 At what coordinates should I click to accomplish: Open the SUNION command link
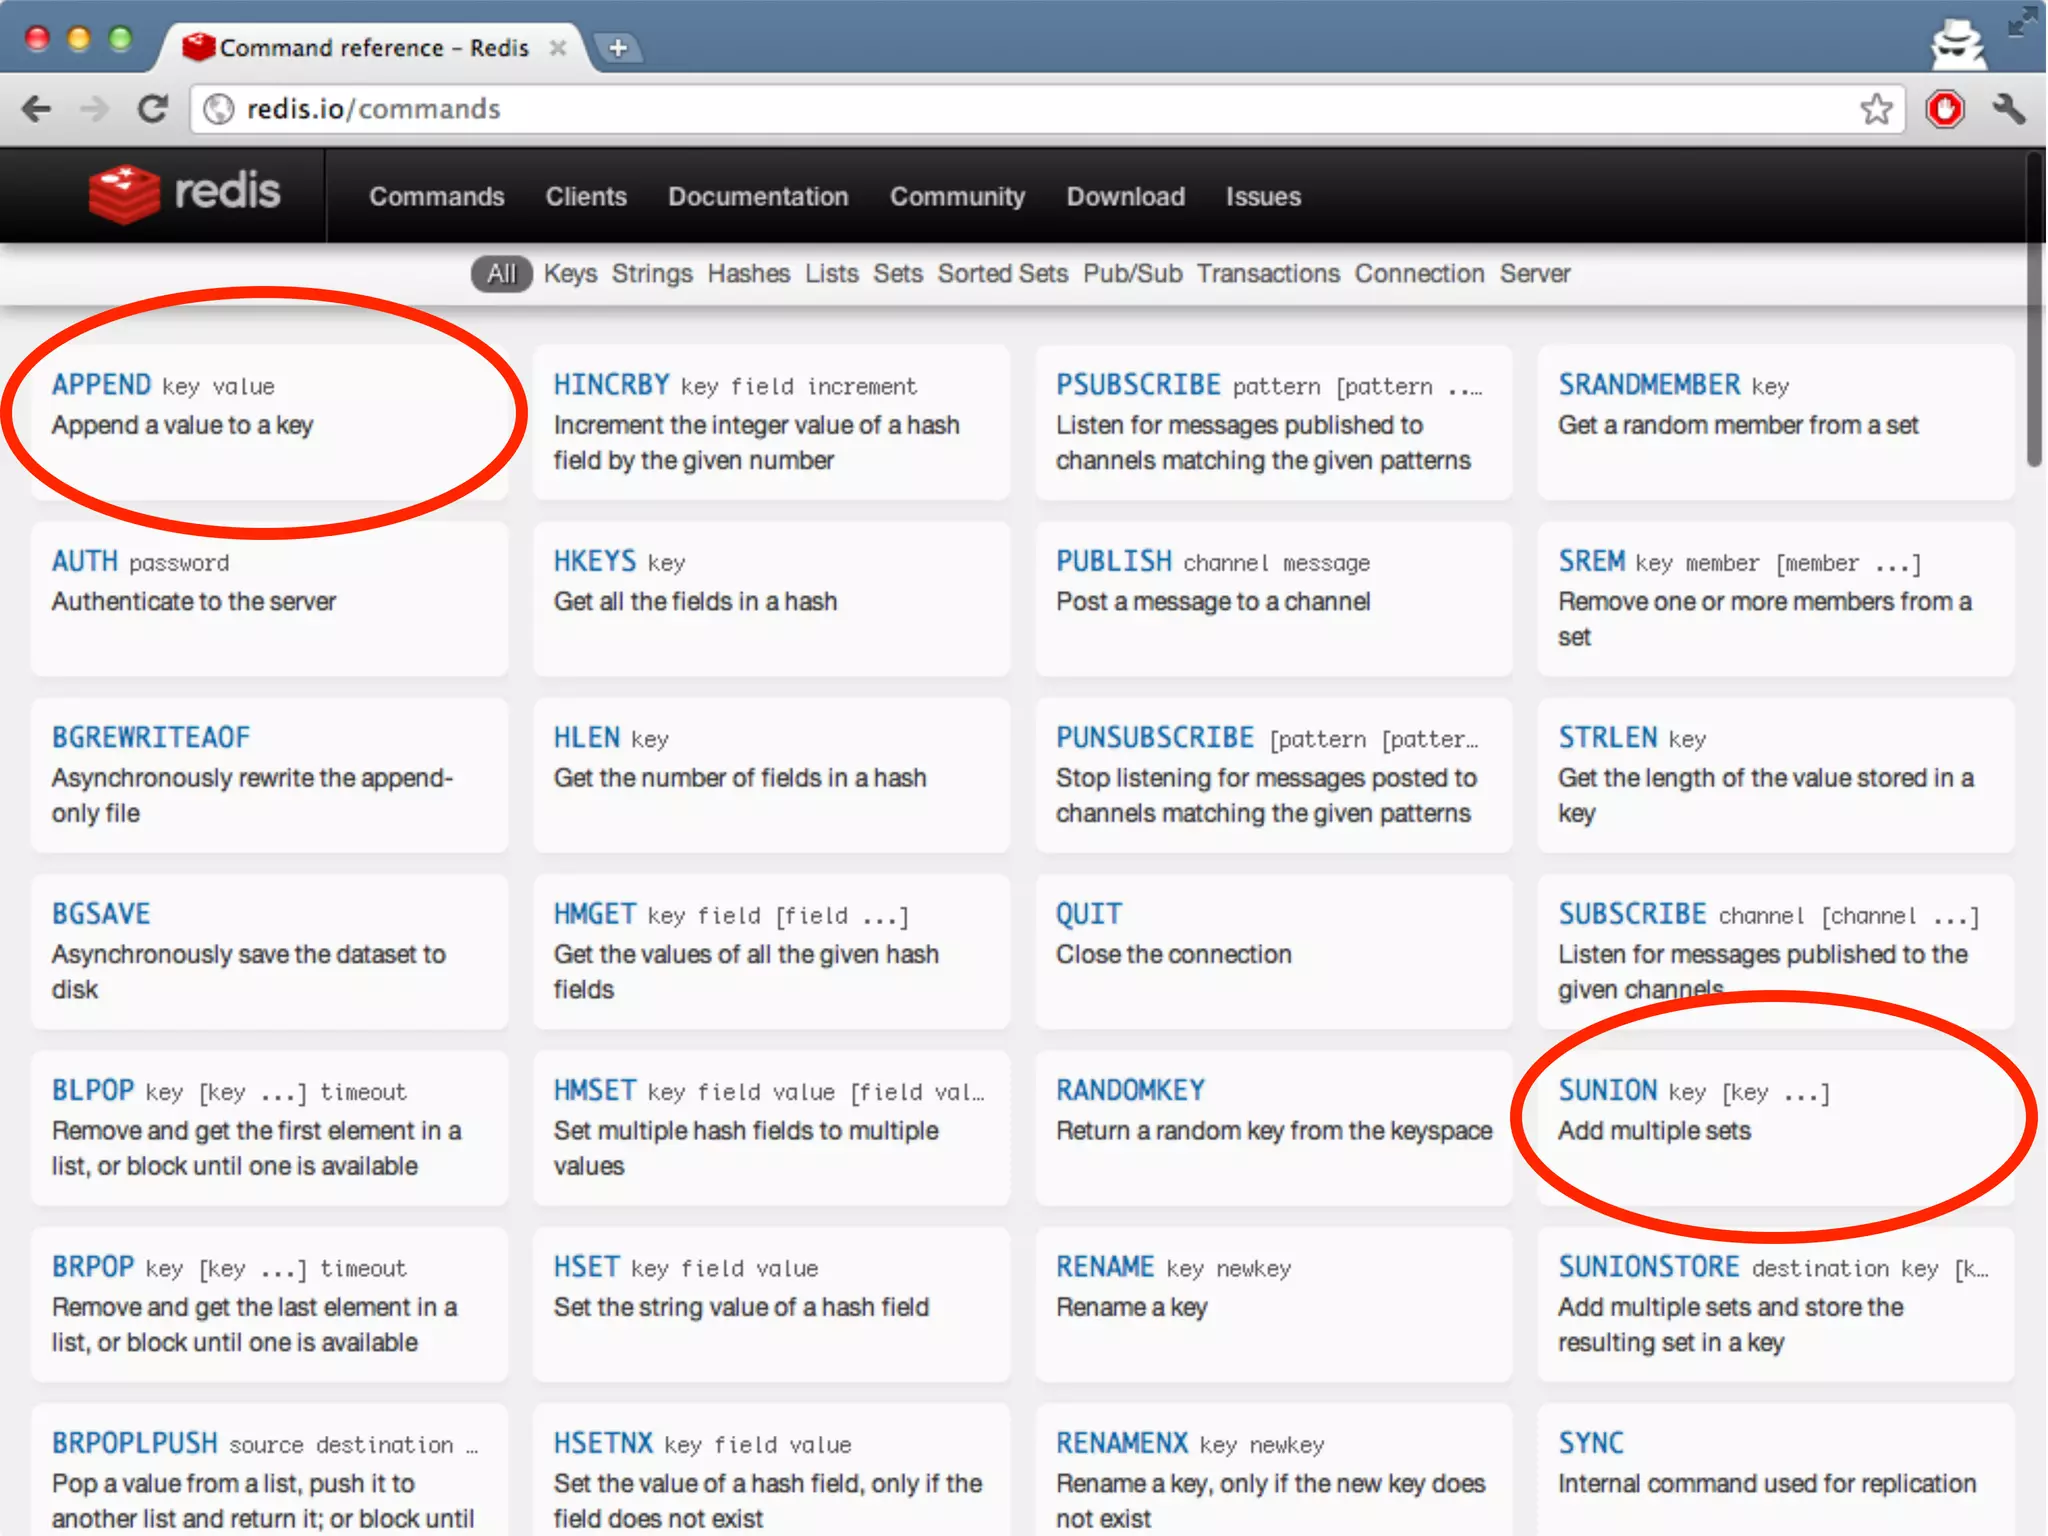tap(1607, 1090)
